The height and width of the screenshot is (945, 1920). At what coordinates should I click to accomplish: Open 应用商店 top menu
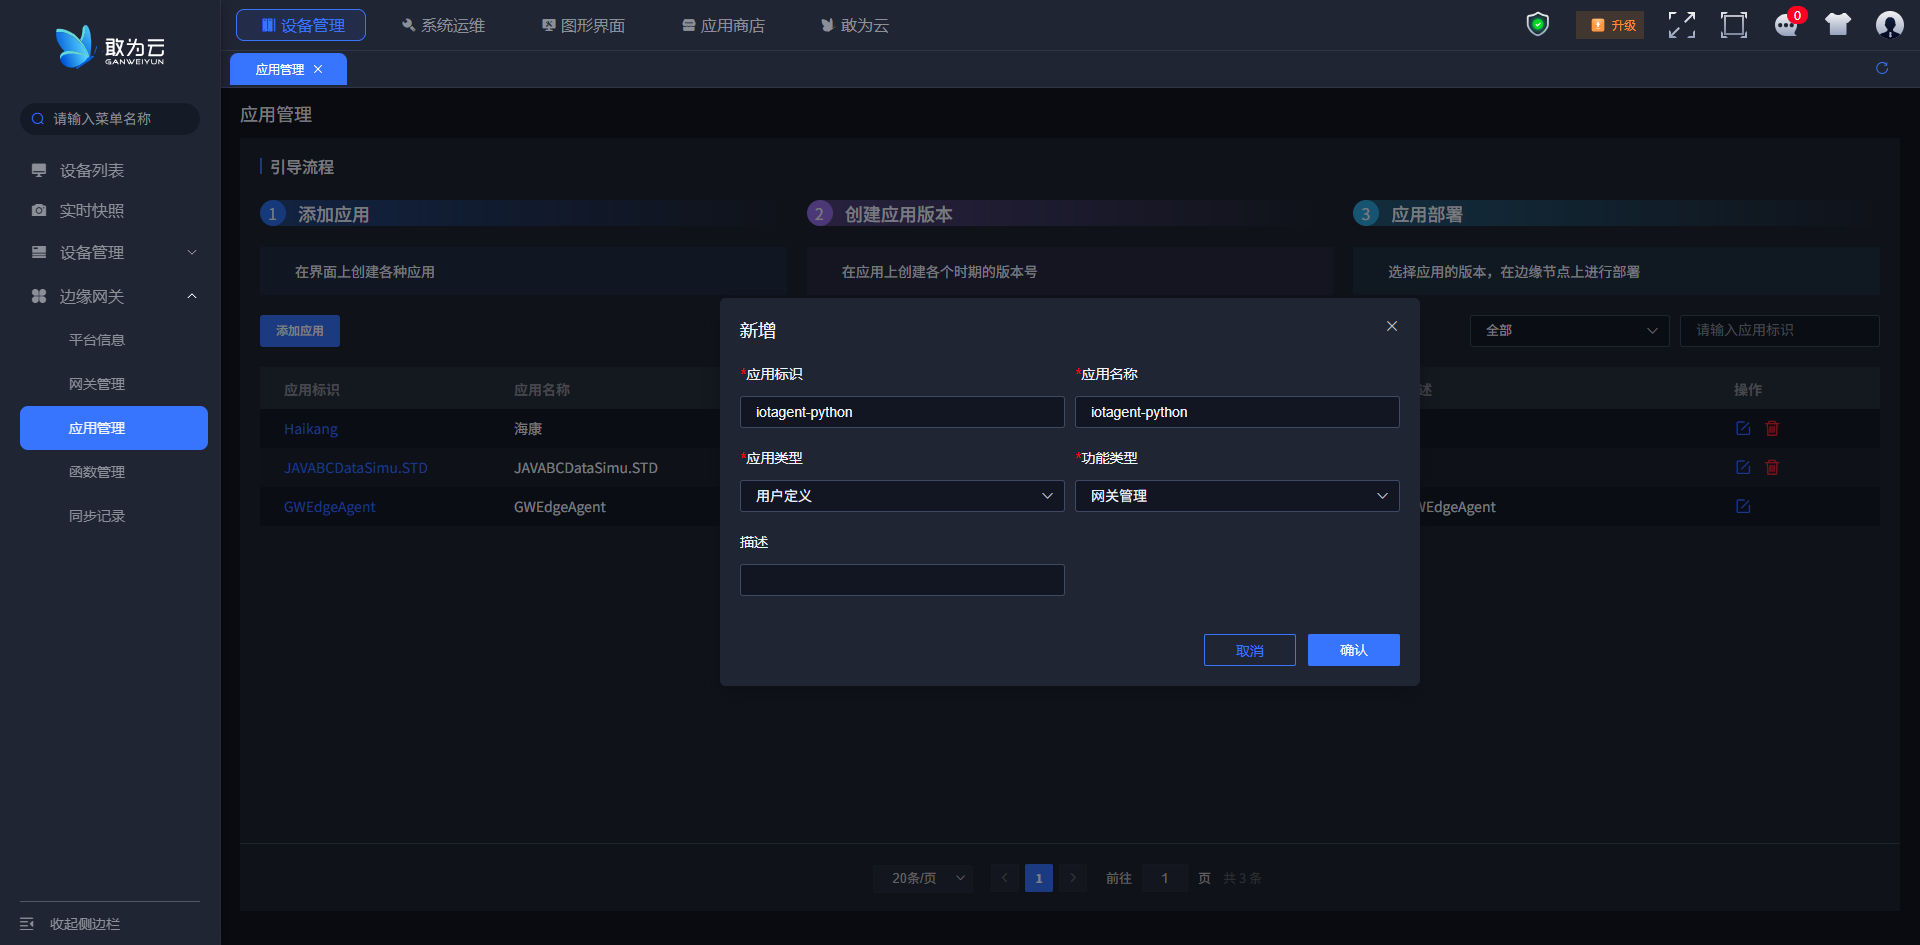click(x=723, y=25)
